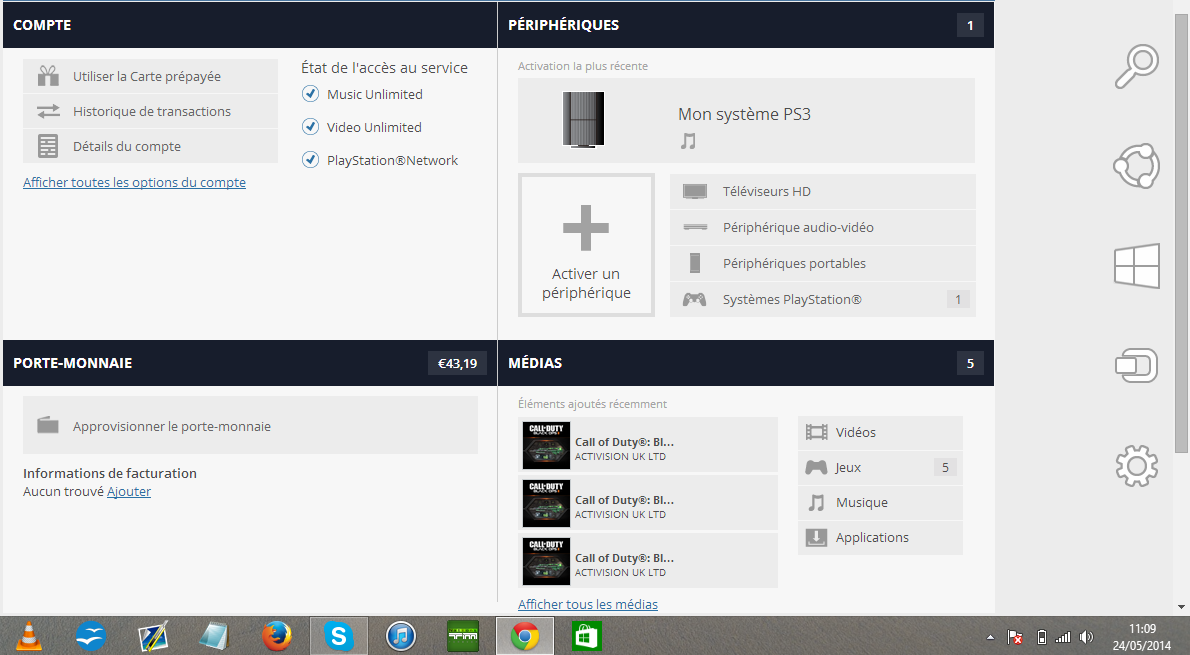
Task: Open Firefox from the taskbar
Action: click(277, 636)
